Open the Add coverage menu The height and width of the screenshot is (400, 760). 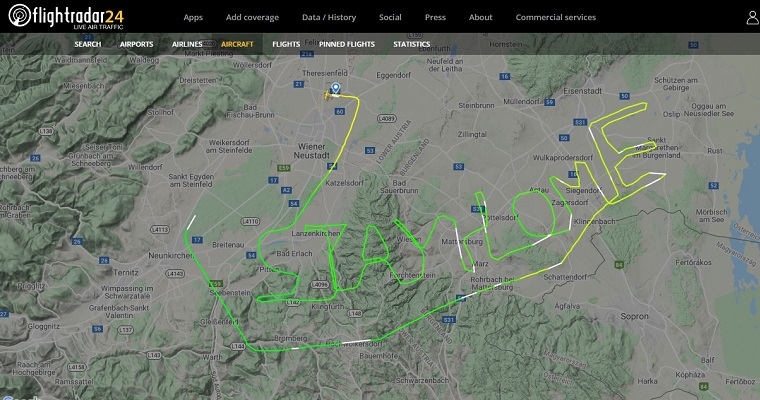point(253,17)
